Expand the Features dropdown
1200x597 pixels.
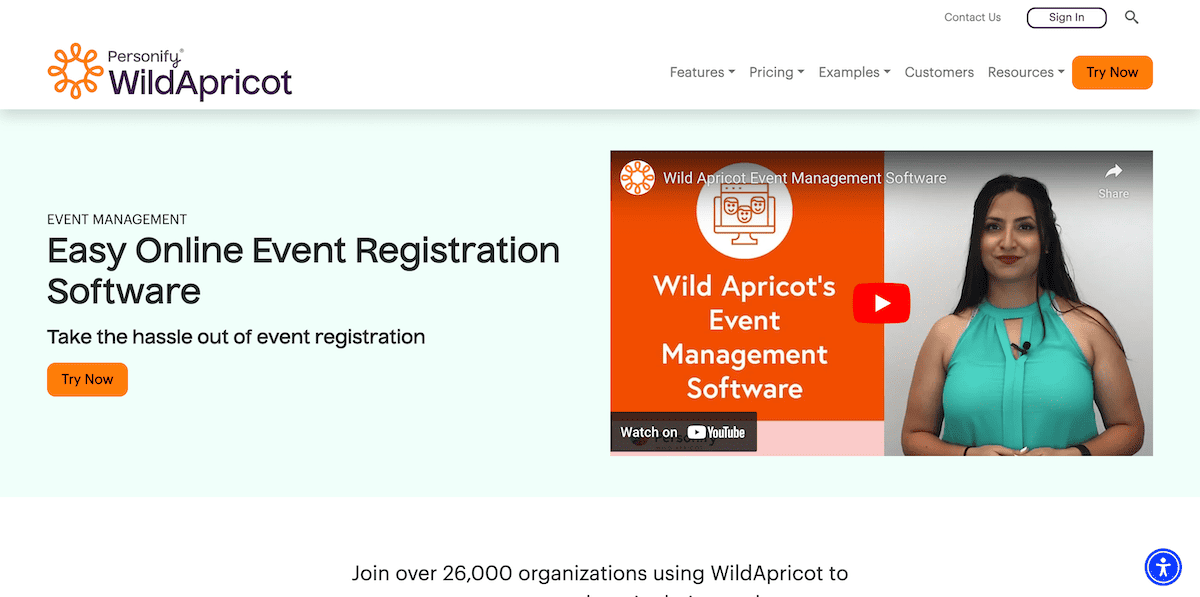pos(701,72)
